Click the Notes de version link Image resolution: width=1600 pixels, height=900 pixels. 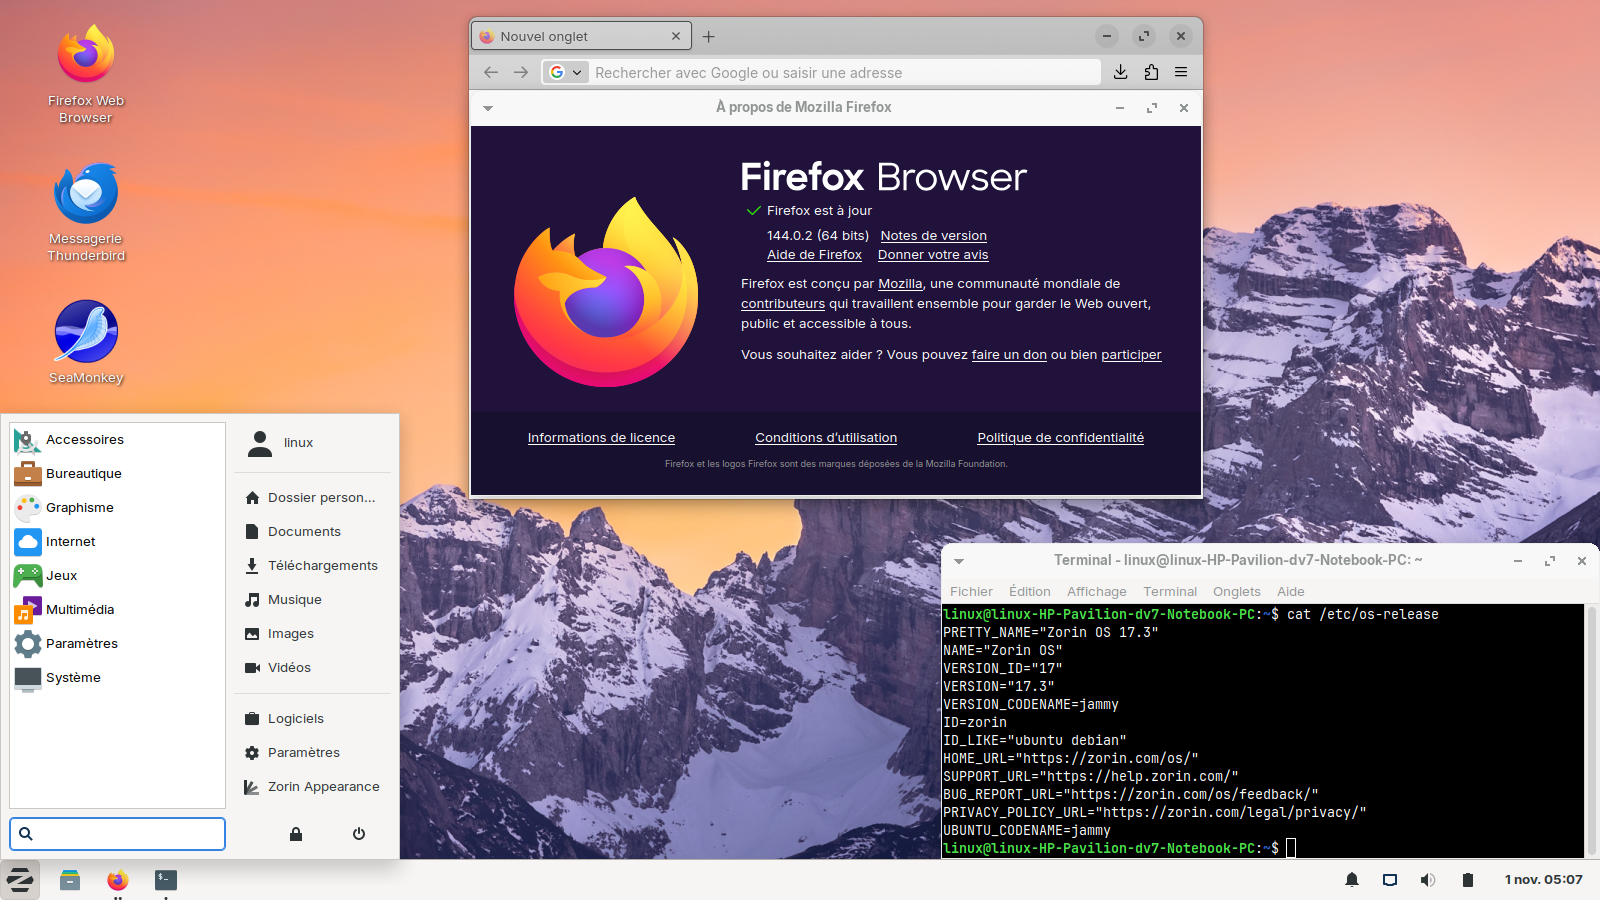click(933, 236)
